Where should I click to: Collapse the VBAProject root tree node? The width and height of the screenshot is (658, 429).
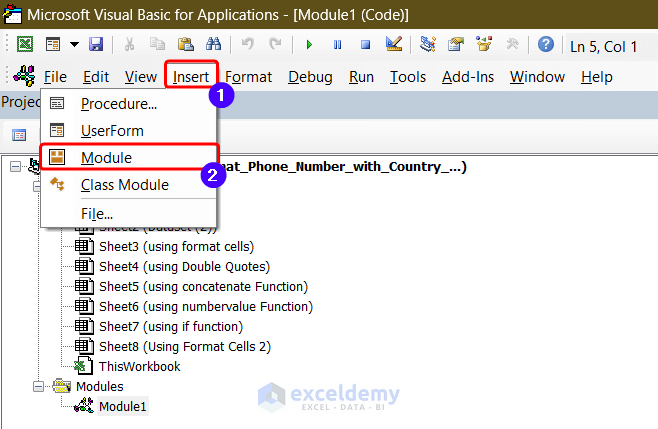[x=16, y=167]
